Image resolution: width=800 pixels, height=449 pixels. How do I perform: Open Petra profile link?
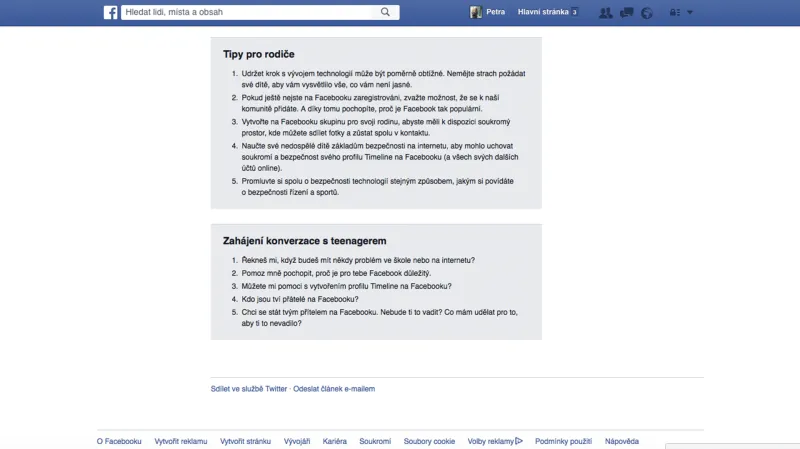495,12
